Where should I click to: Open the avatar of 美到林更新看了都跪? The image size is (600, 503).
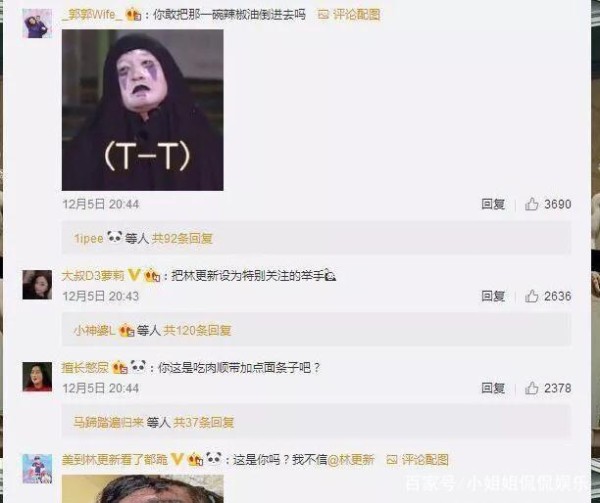tap(37, 469)
